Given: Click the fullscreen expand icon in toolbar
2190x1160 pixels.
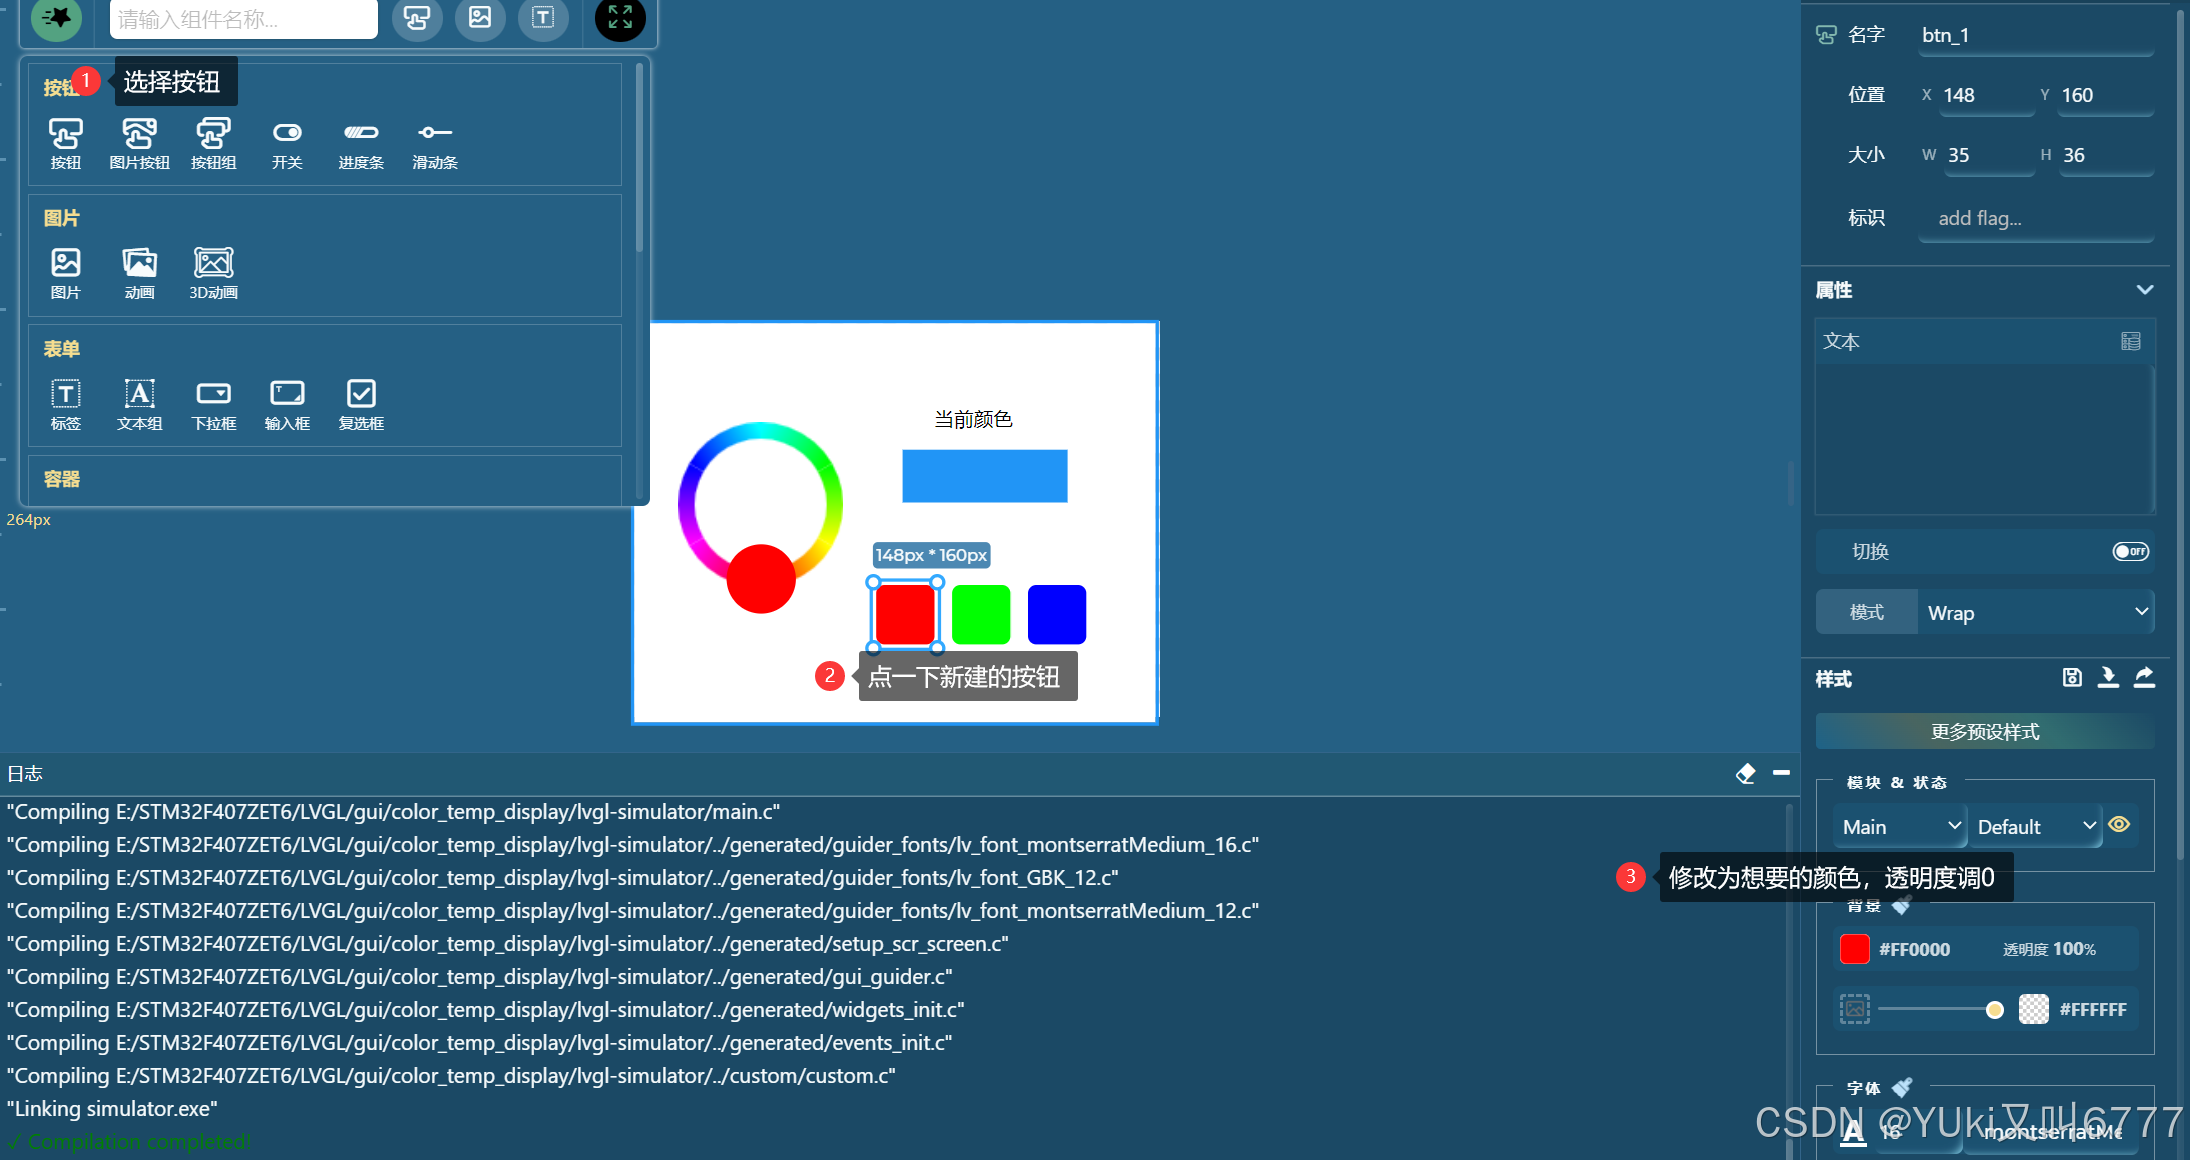Looking at the screenshot, I should (x=620, y=18).
